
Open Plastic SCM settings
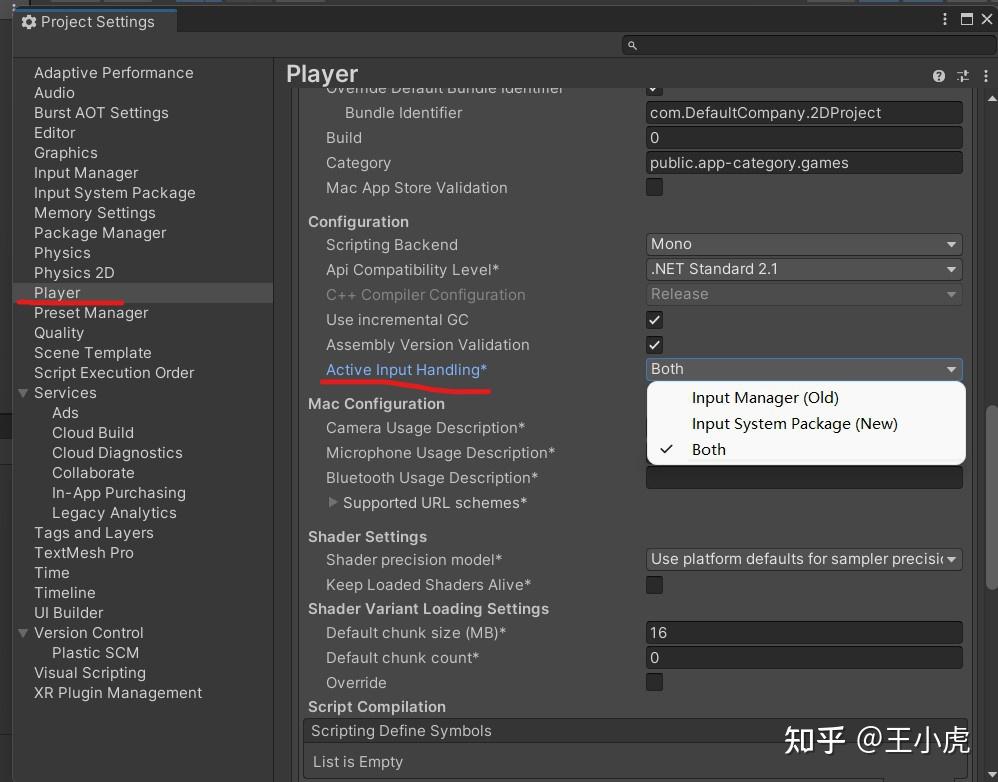coord(95,653)
